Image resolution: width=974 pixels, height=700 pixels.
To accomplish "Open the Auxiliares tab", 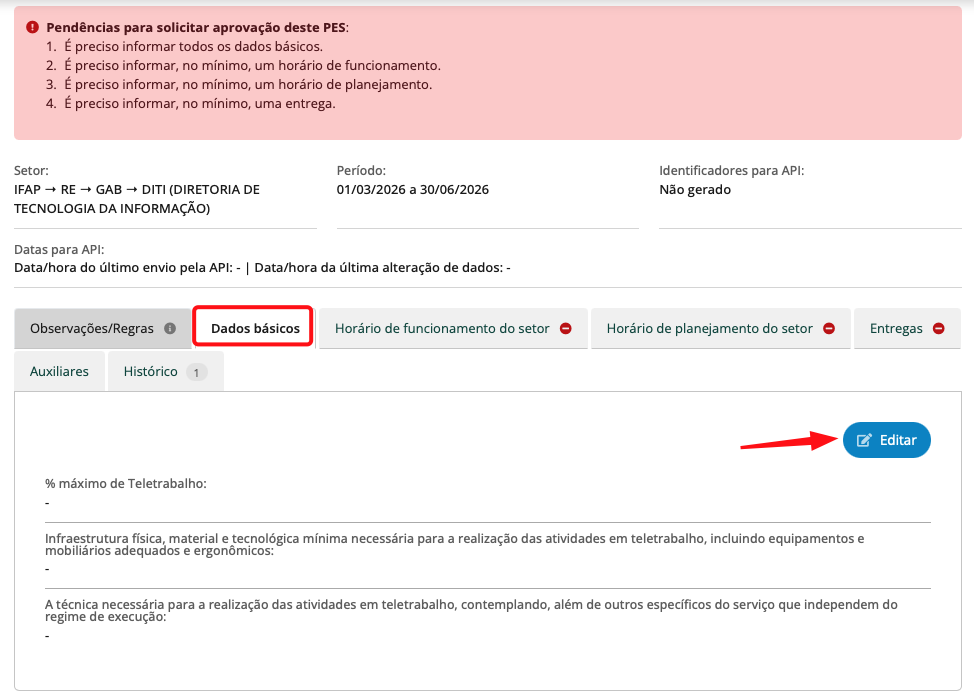I will (x=59, y=371).
